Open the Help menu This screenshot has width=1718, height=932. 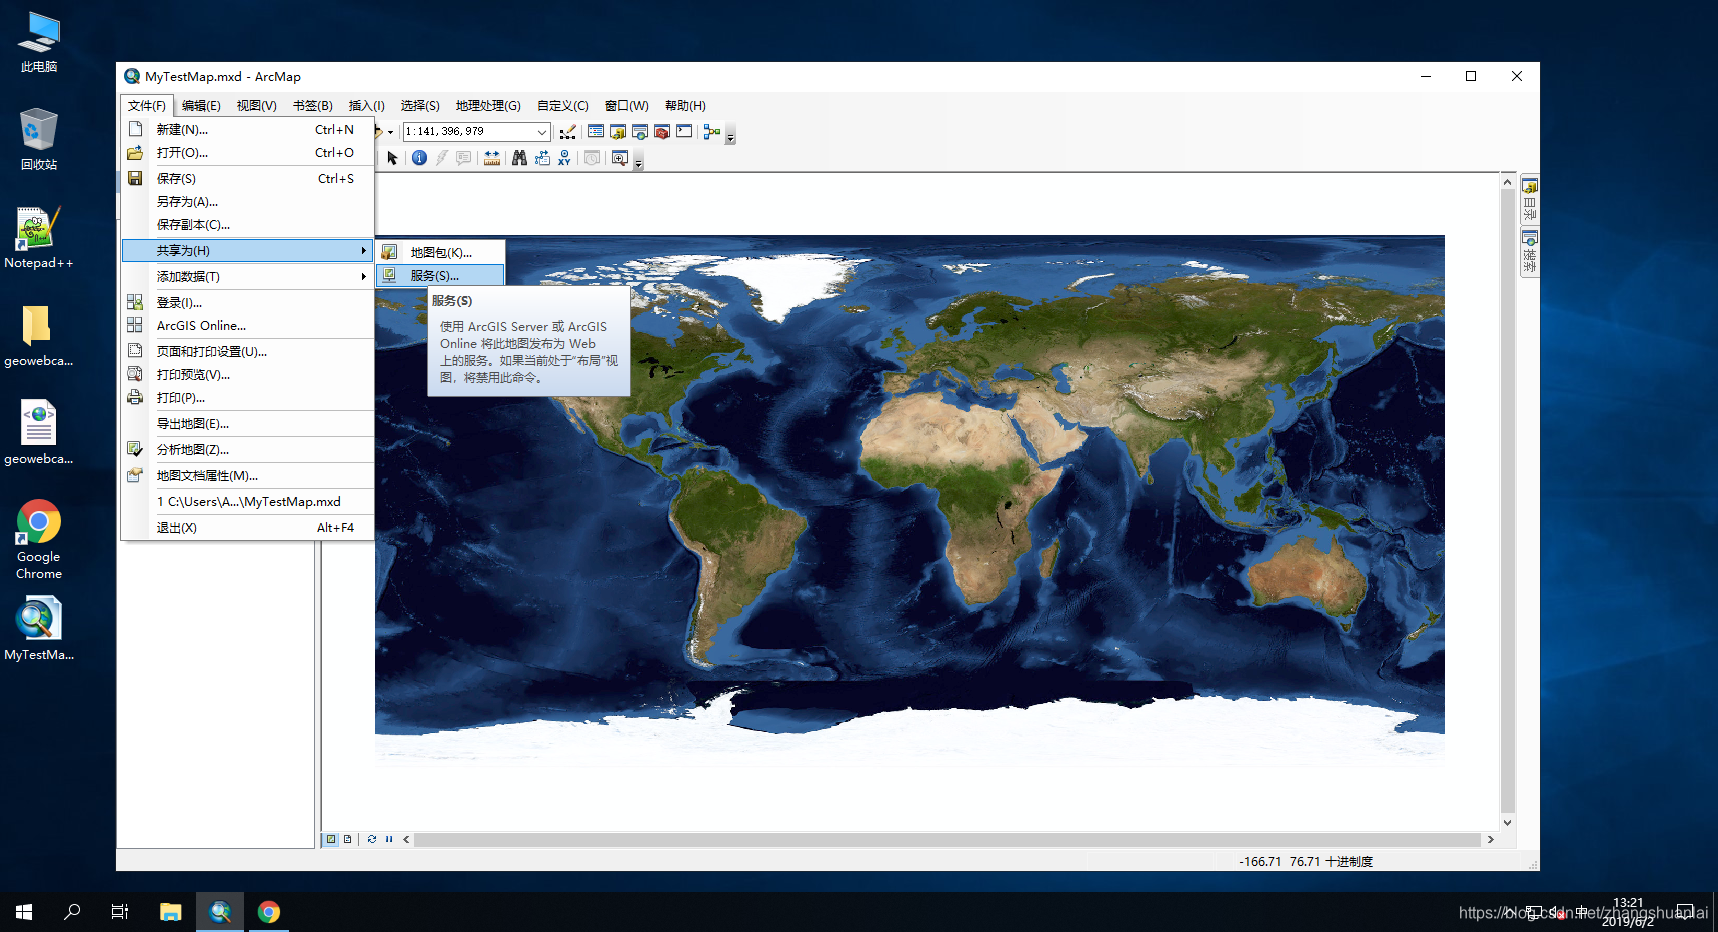click(x=685, y=106)
